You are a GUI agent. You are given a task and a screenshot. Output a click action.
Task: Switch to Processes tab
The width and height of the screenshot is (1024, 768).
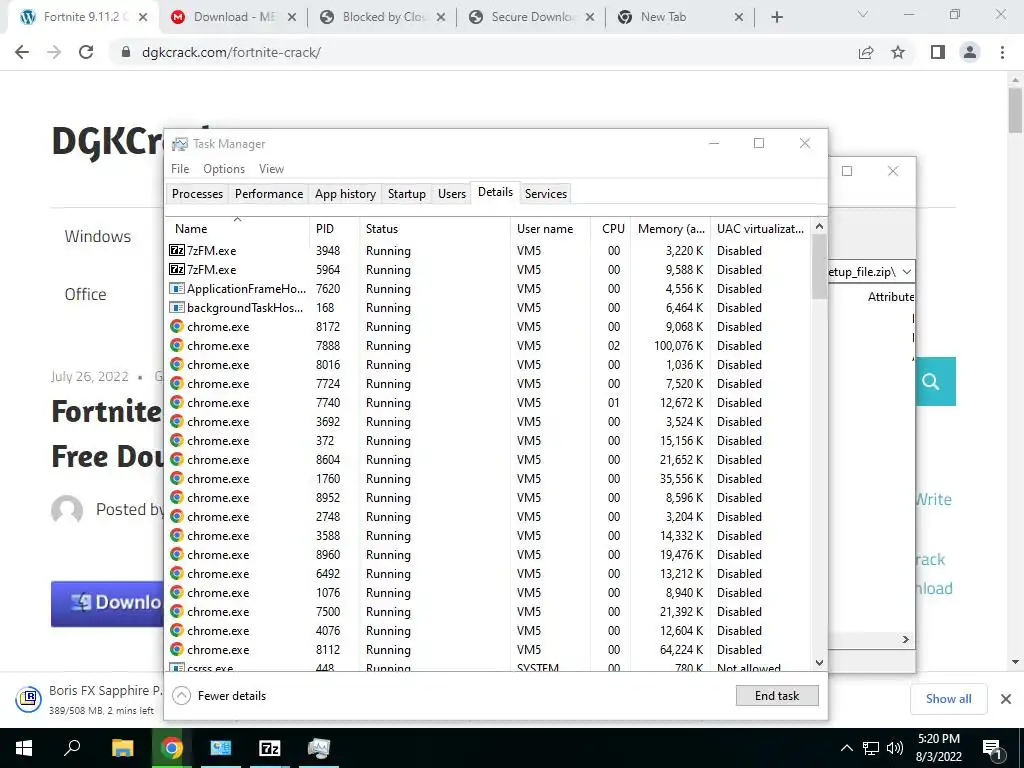point(197,193)
